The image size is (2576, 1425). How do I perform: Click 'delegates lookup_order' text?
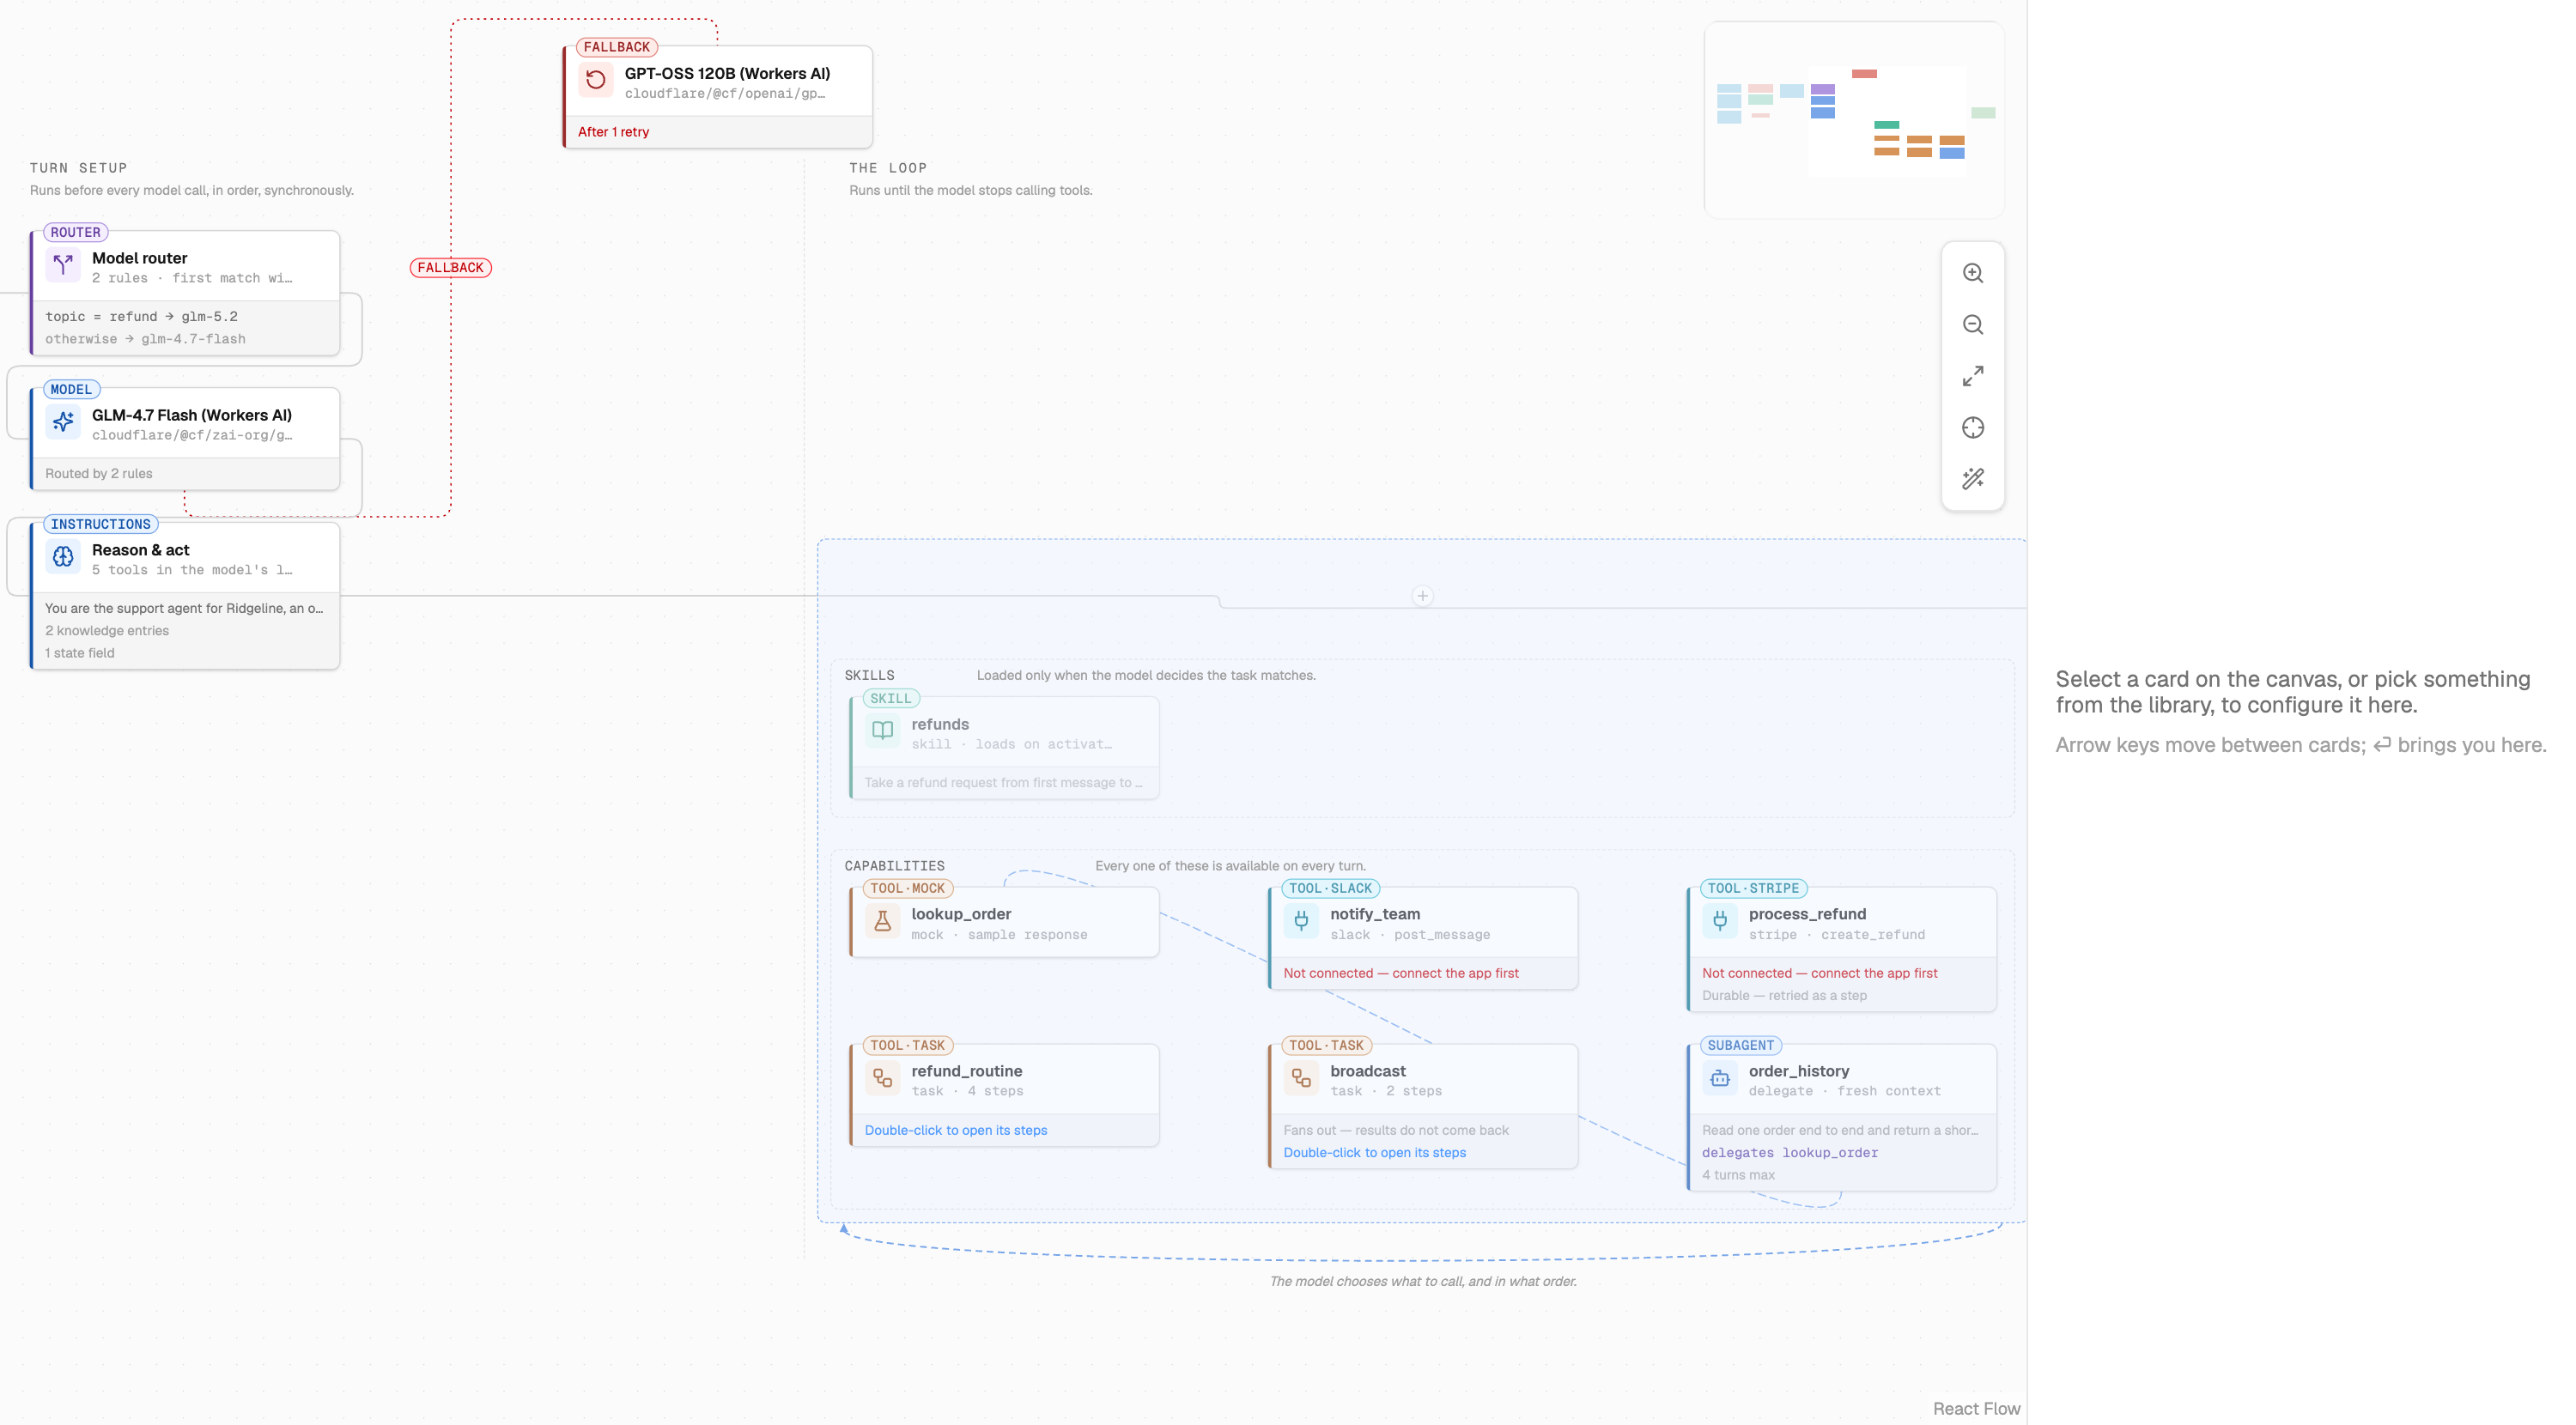(x=1790, y=1152)
